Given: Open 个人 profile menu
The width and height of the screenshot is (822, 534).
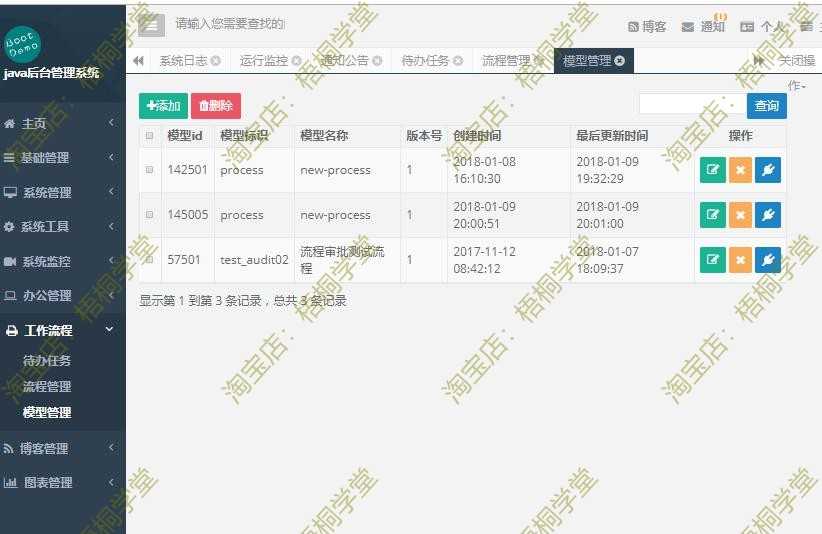Looking at the screenshot, I should (x=762, y=26).
